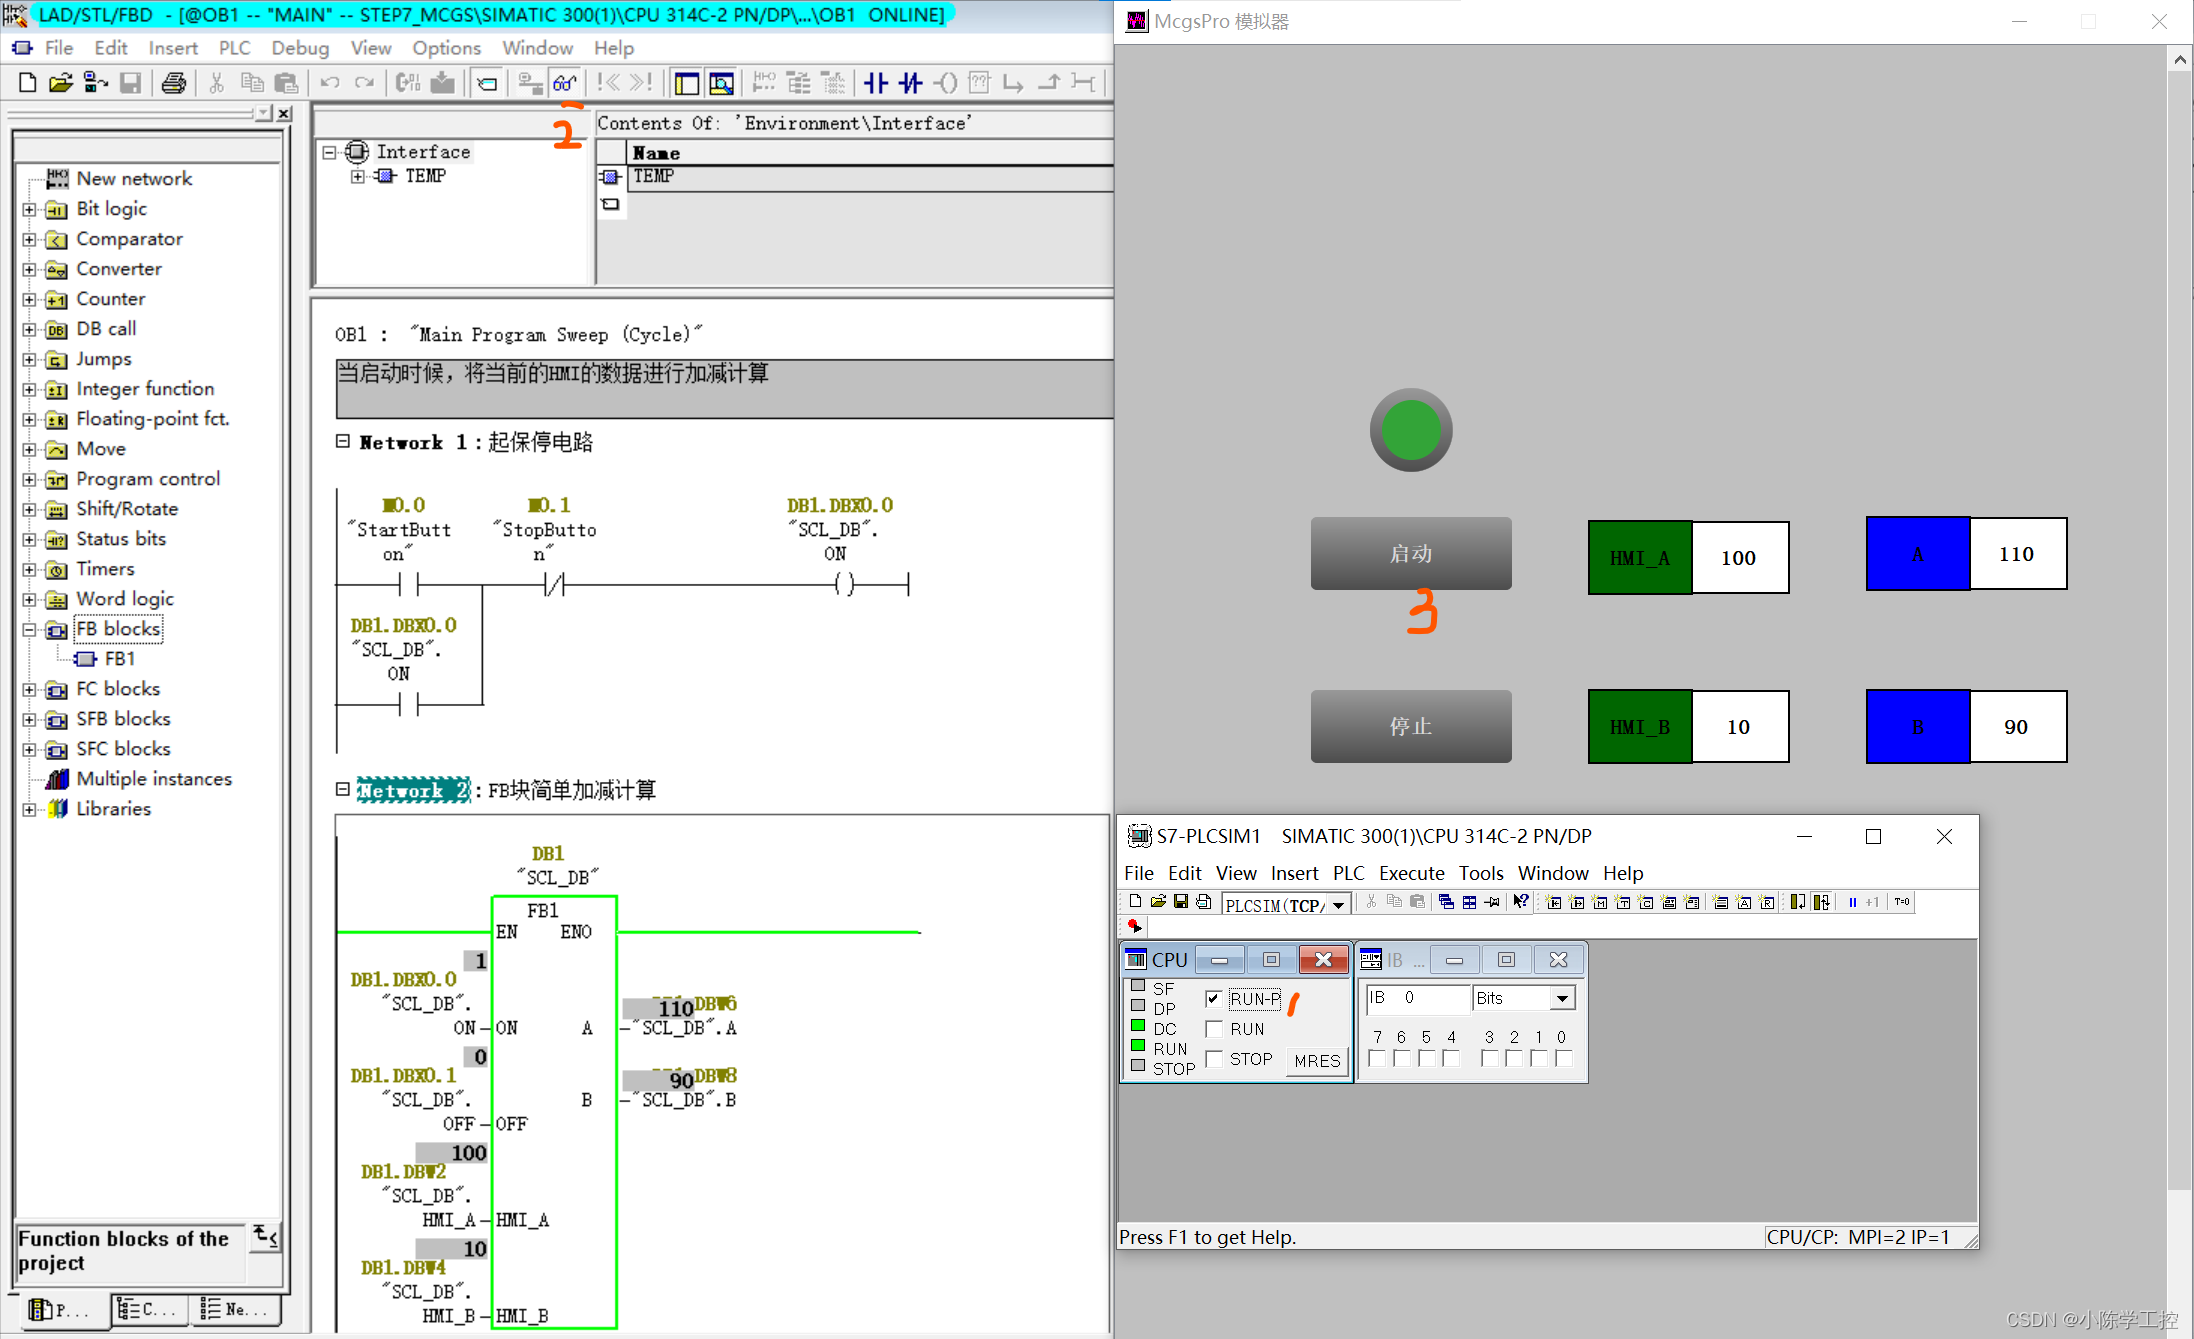This screenshot has width=2194, height=1339.
Task: Open the PLCSIM(TCP) interface dropdown
Action: pyautogui.click(x=1340, y=905)
